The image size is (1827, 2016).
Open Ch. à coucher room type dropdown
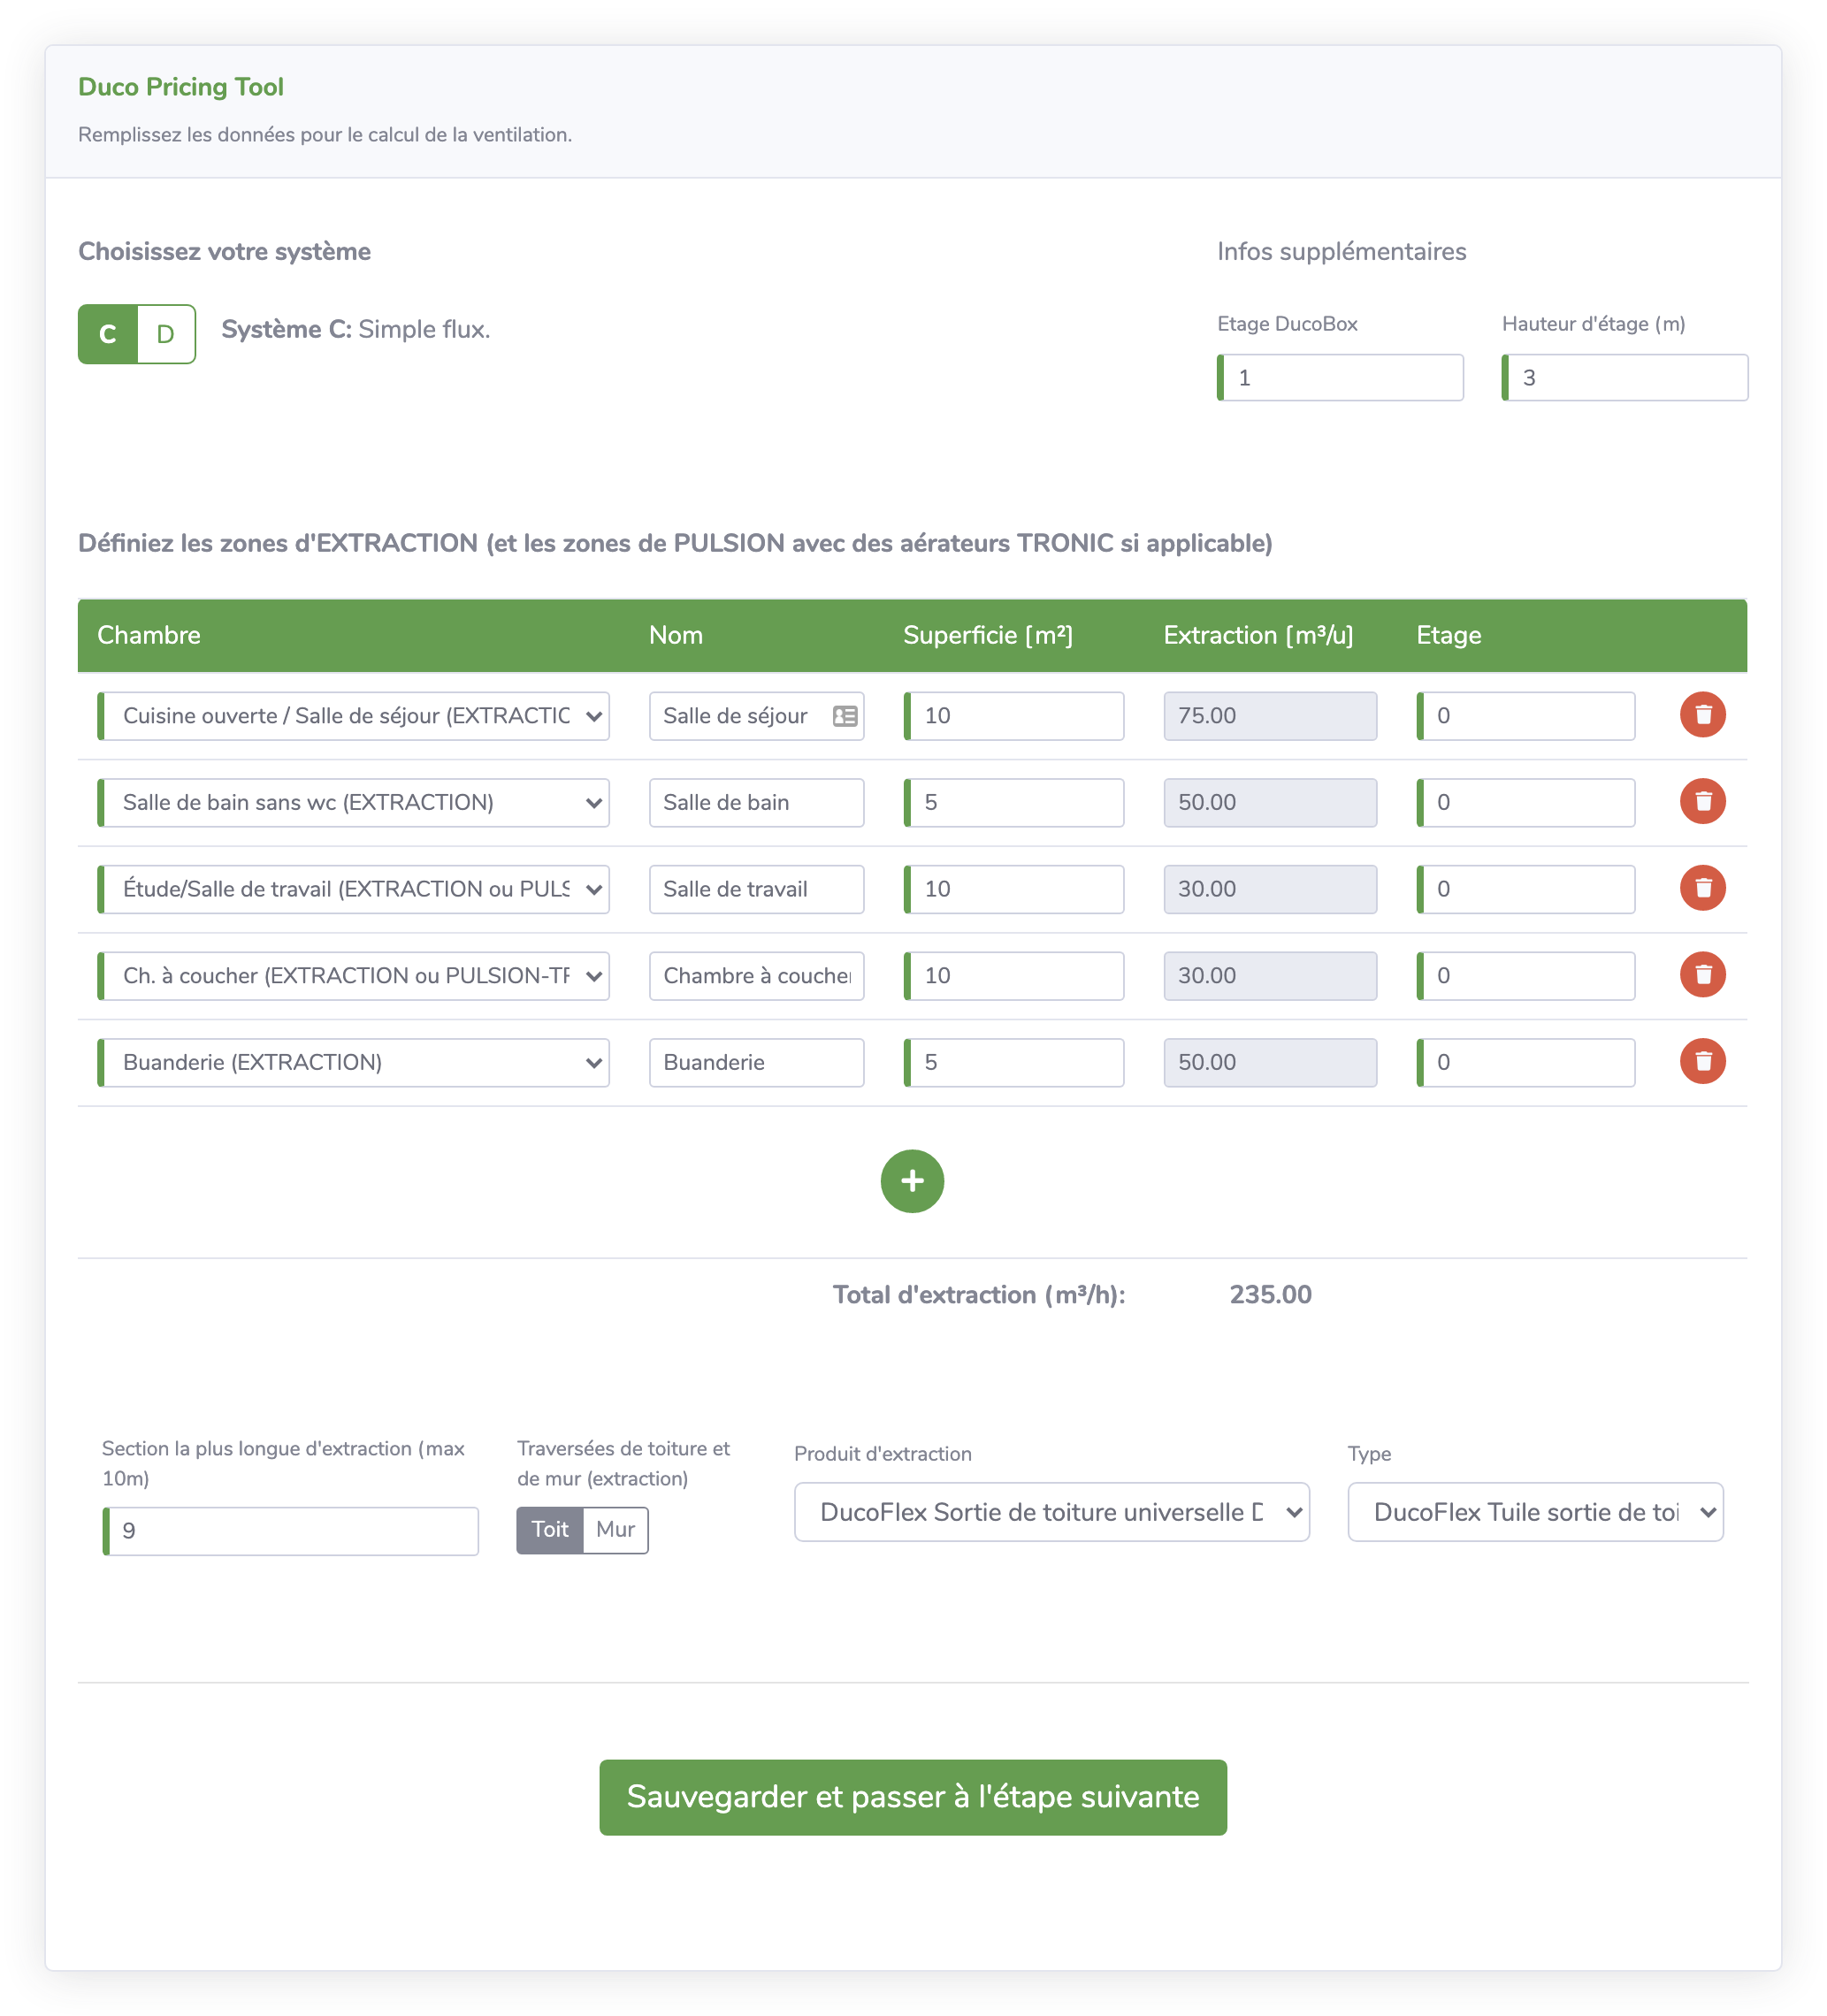point(354,976)
